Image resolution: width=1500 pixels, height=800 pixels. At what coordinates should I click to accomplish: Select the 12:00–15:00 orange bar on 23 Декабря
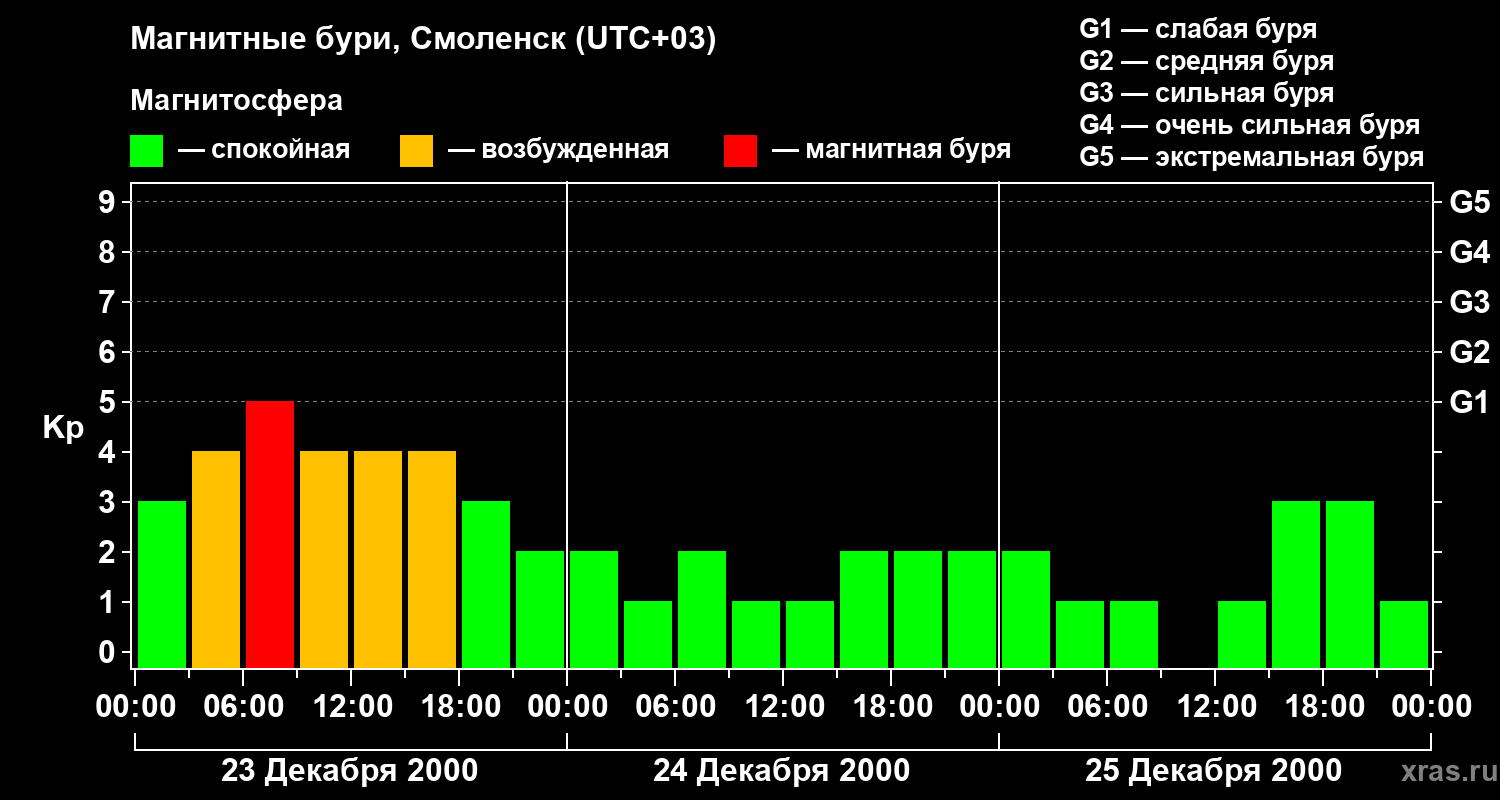[378, 559]
